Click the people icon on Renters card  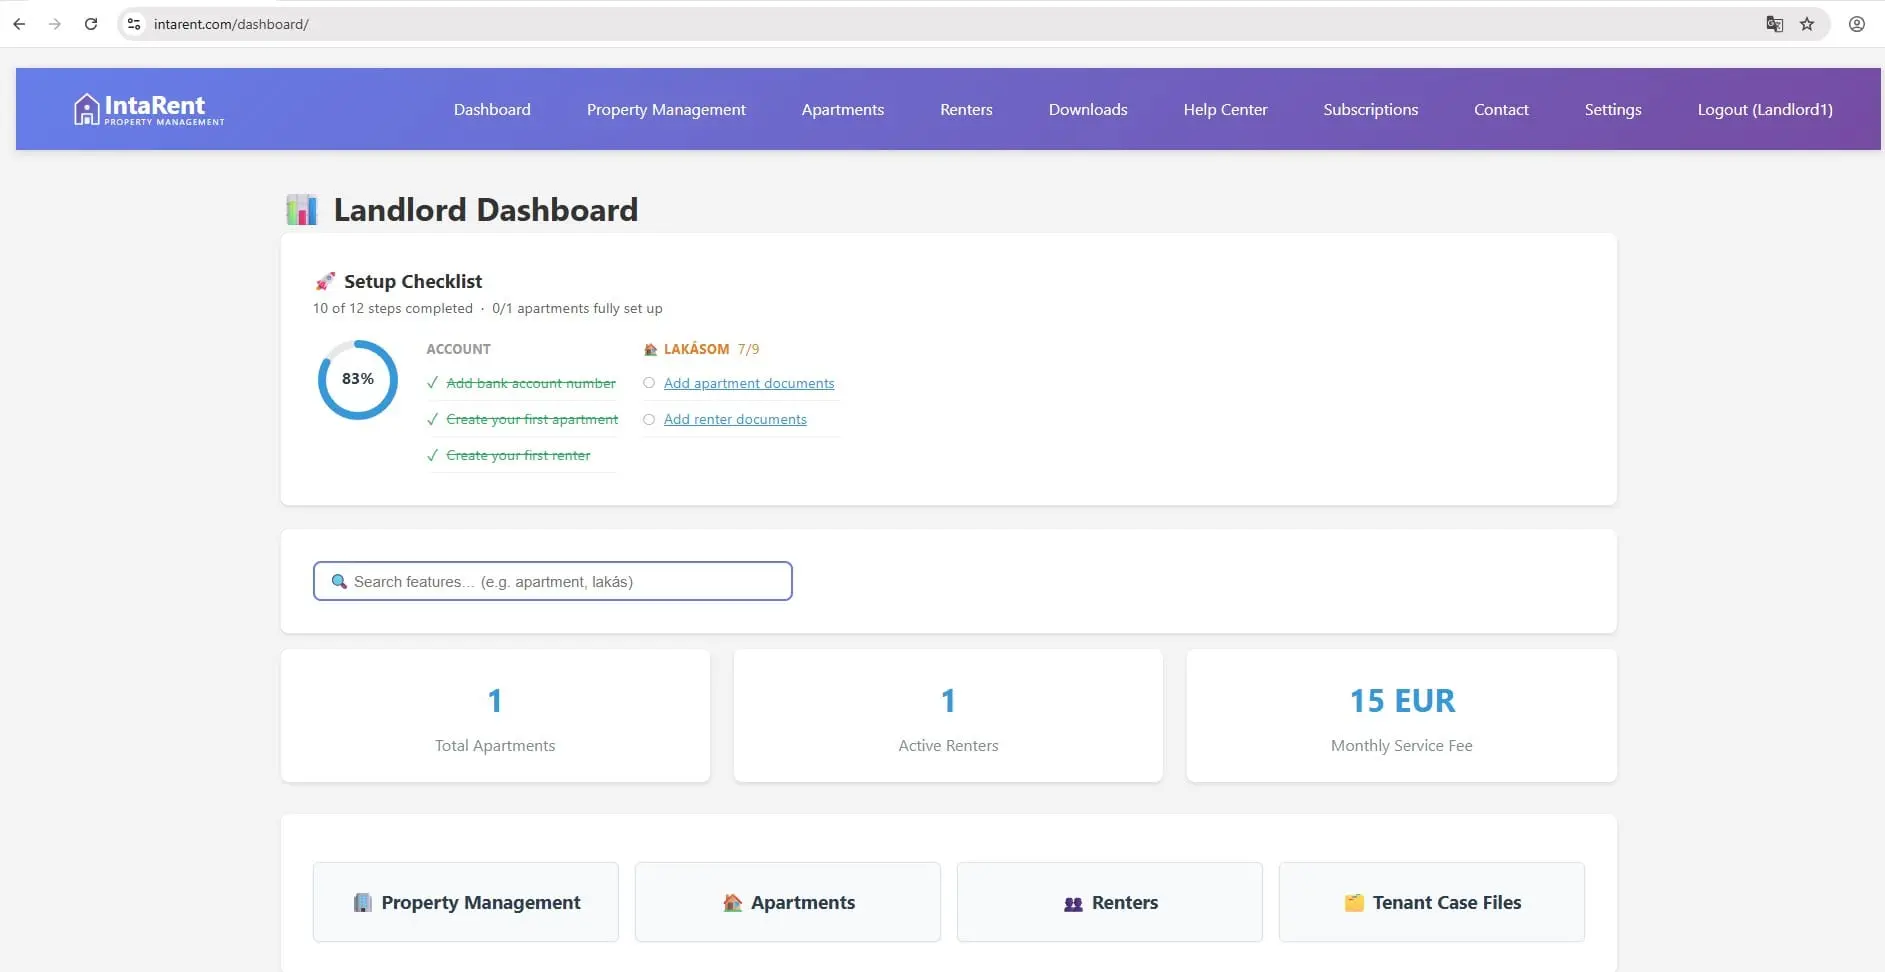pos(1073,903)
